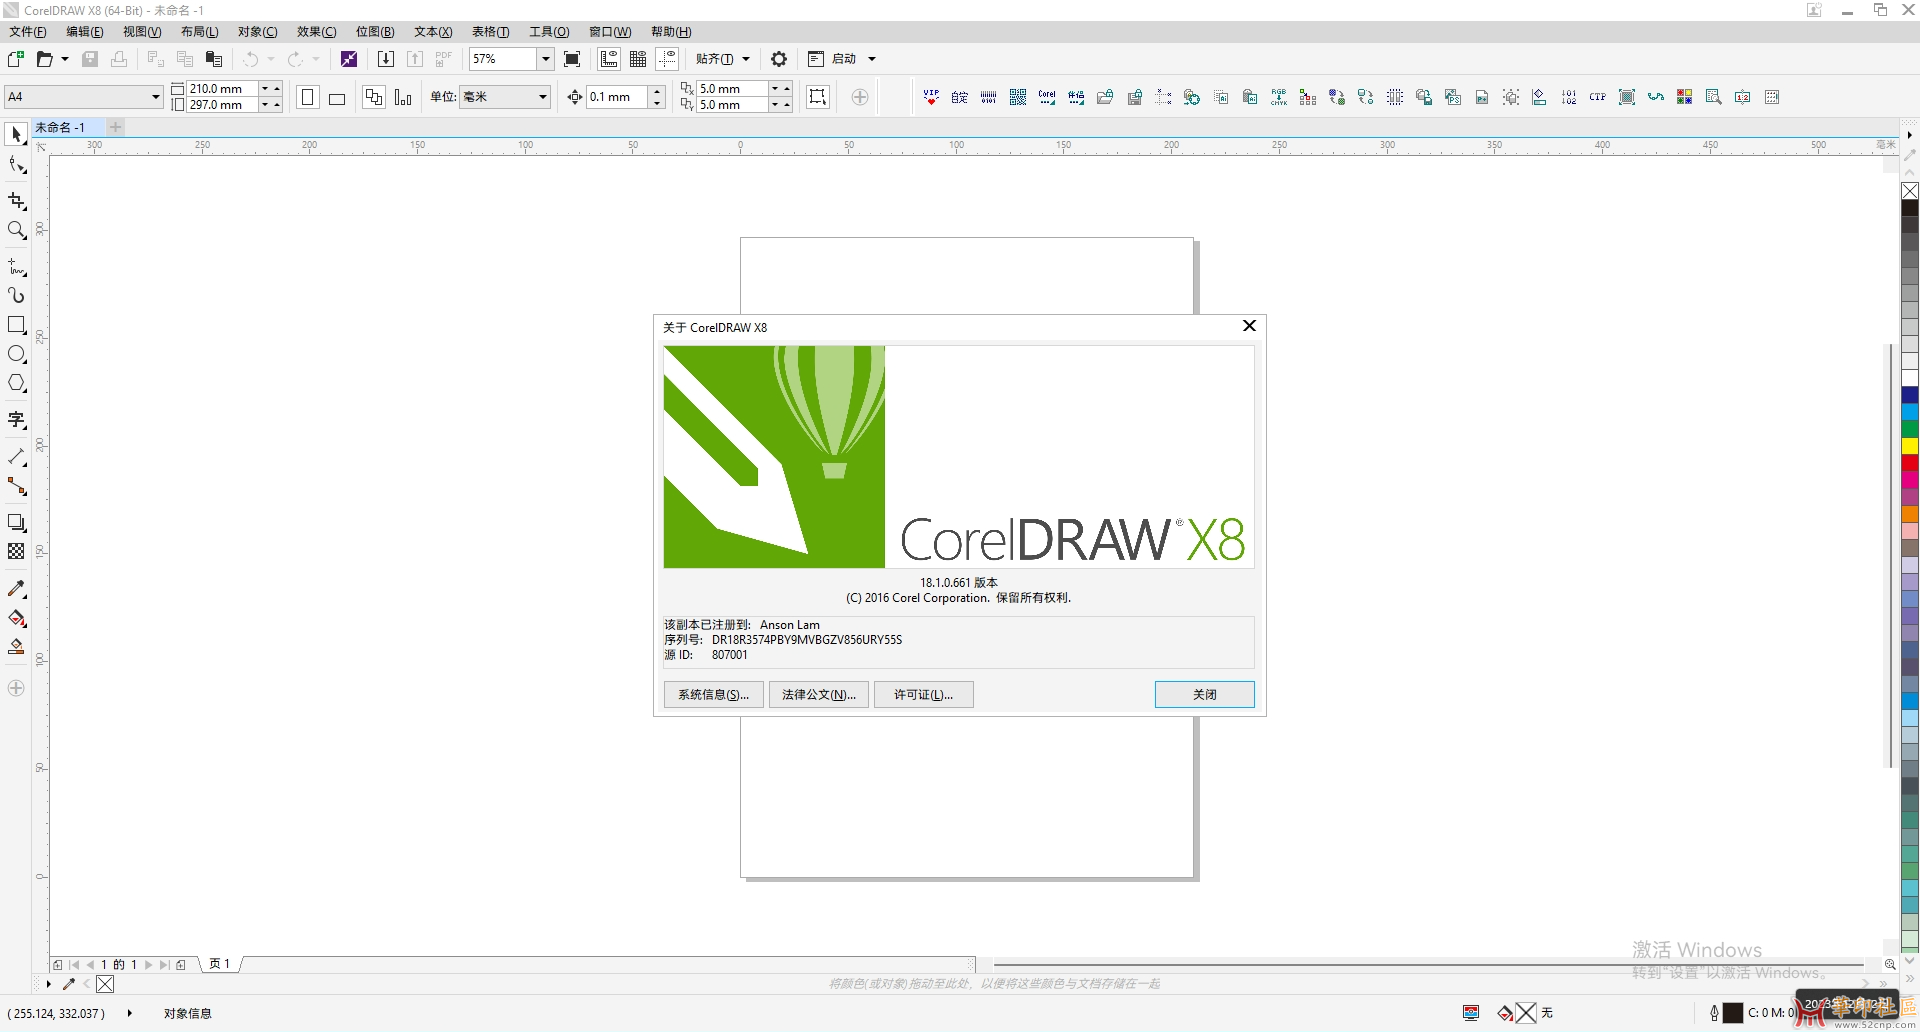Toggle Show guidelines button

(667, 59)
